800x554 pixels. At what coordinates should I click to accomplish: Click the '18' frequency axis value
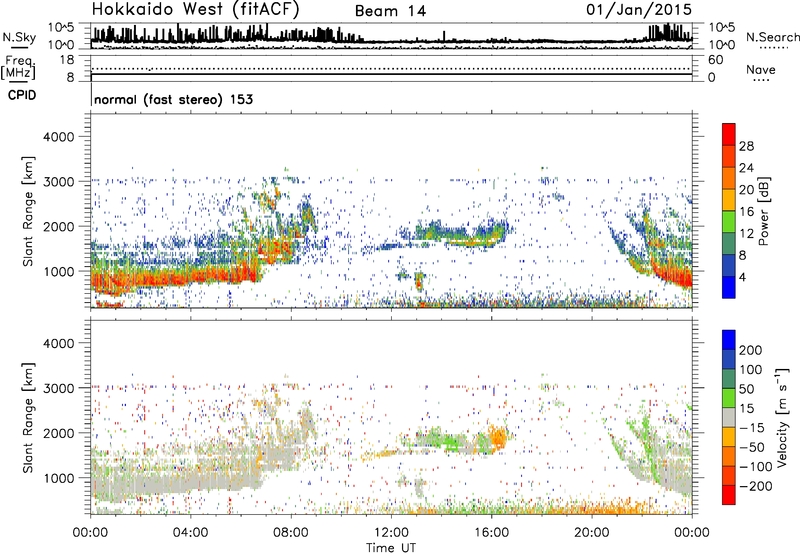[x=67, y=60]
